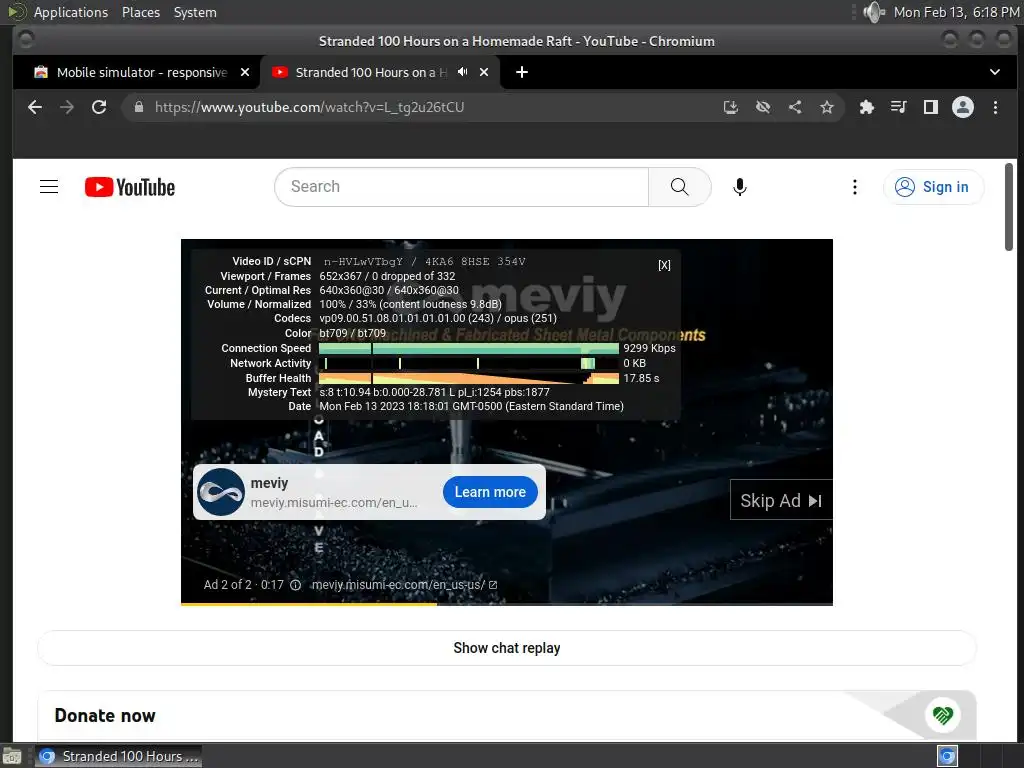Bookmark this page with the star
The width and height of the screenshot is (1024, 768).
(827, 107)
